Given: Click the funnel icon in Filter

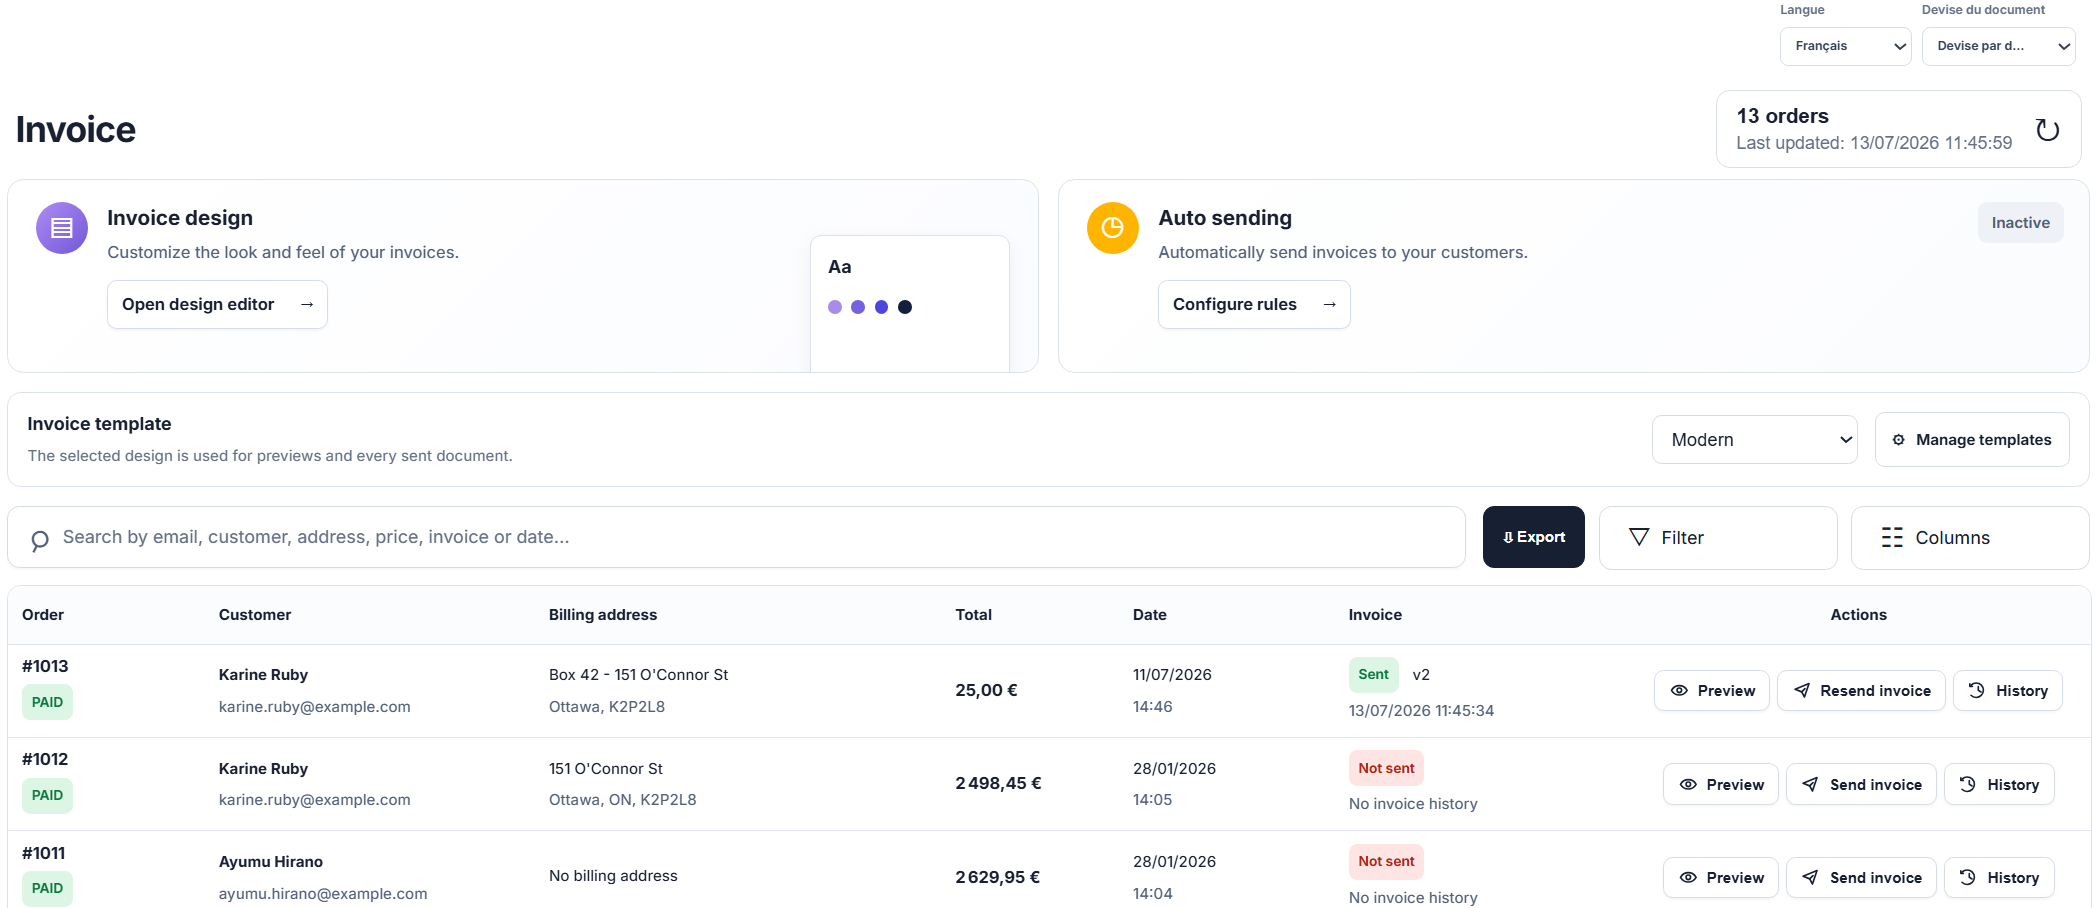Looking at the screenshot, I should pos(1639,537).
